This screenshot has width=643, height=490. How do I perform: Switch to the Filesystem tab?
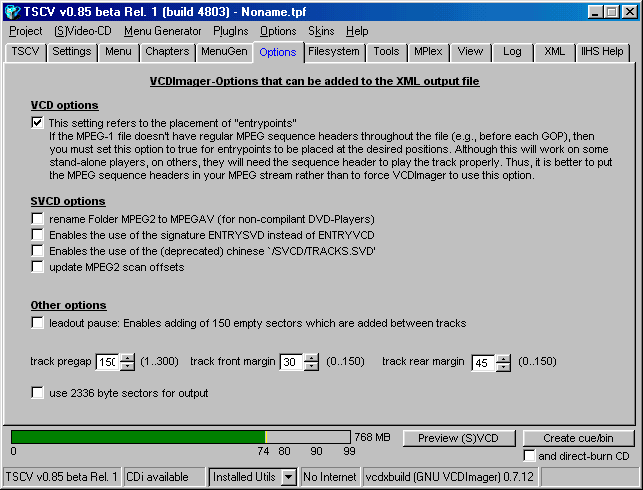click(x=333, y=52)
